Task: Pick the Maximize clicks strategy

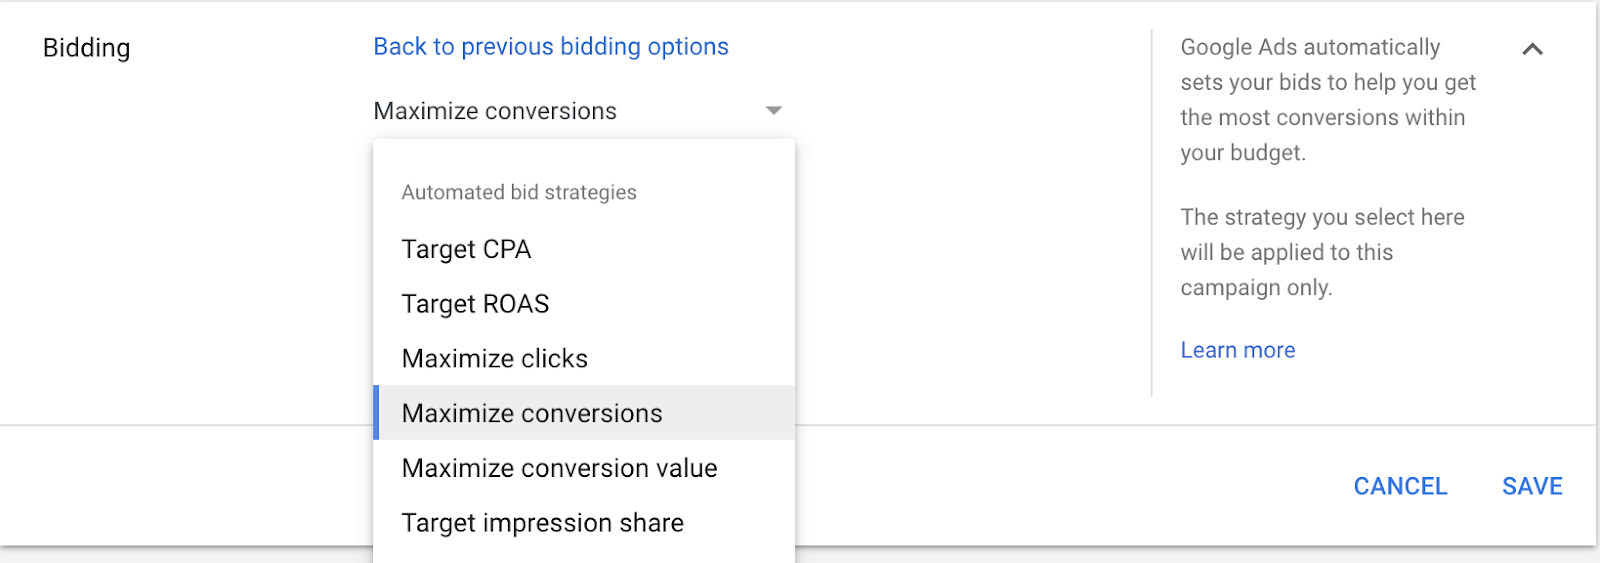Action: pyautogui.click(x=494, y=359)
